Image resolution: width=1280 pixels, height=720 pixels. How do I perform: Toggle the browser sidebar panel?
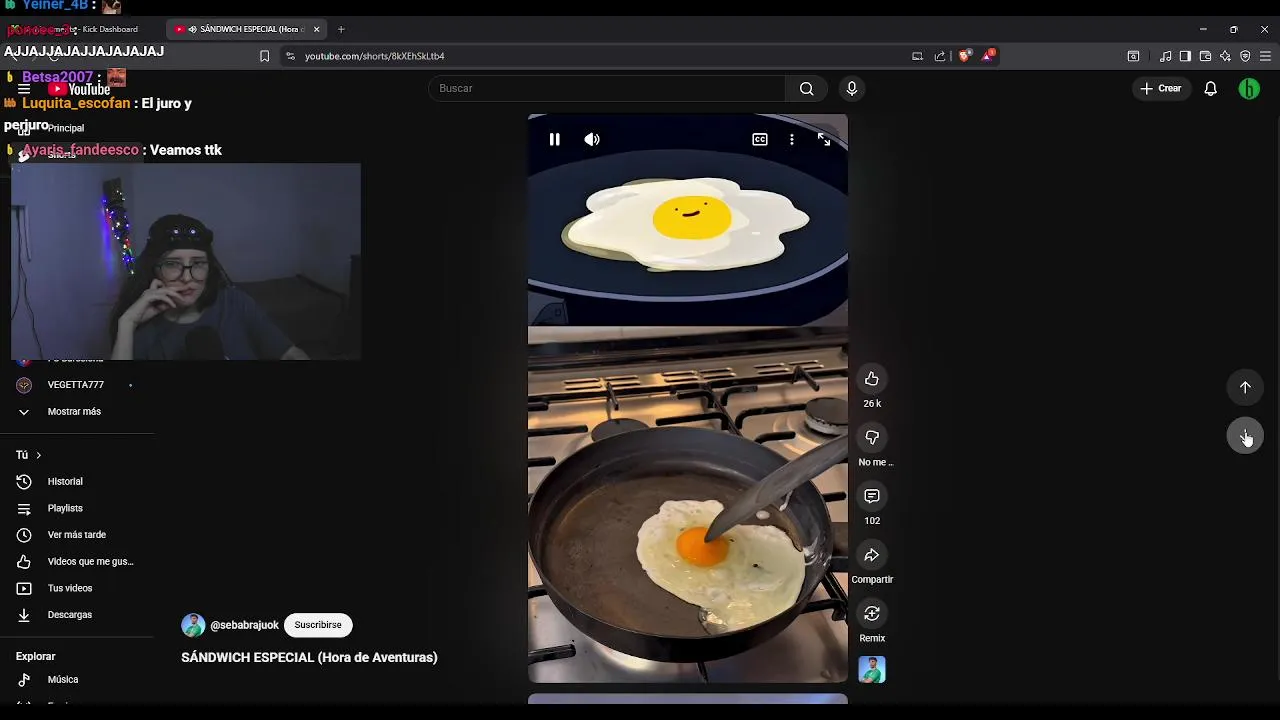1185,56
